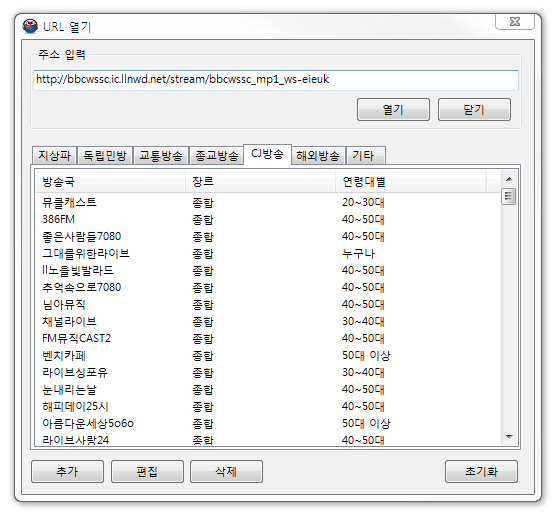Go to the 해외방송 tab

click(x=318, y=156)
